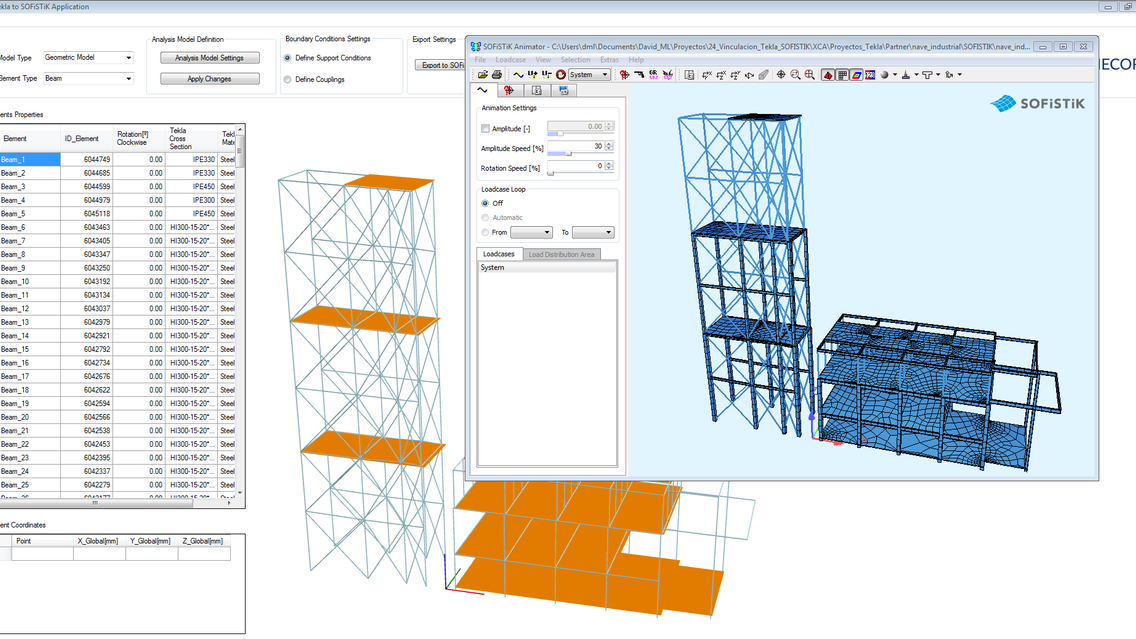The image size is (1136, 639).
Task: Click the Amplitude Speed value field showing 30
Action: point(576,146)
